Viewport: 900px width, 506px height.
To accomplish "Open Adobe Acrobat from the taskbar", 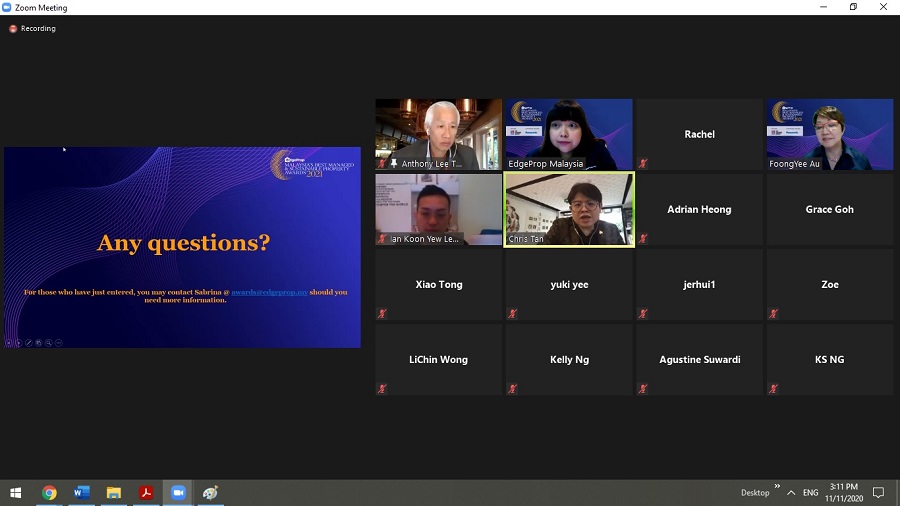I will pos(146,493).
